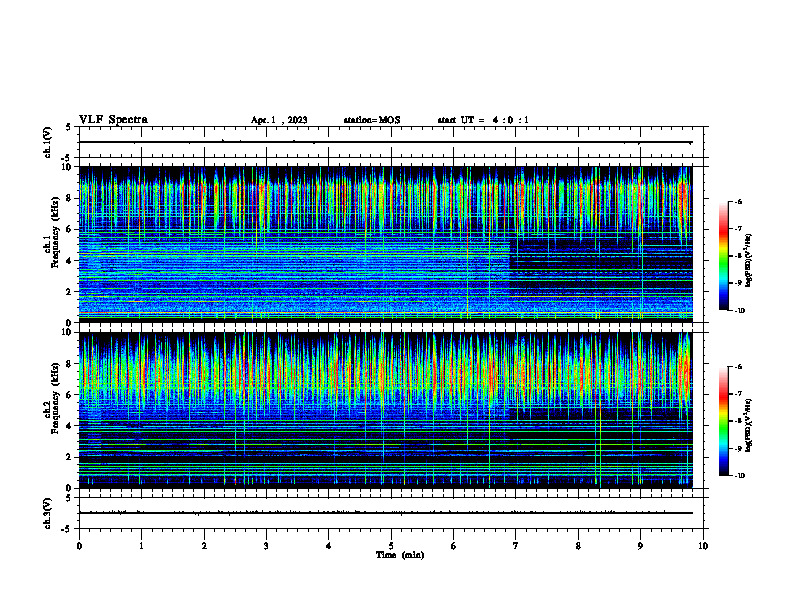Image resolution: width=792 pixels, height=612 pixels.
Task: Select the date label "Apr. 1, 2023"
Action: click(x=279, y=120)
